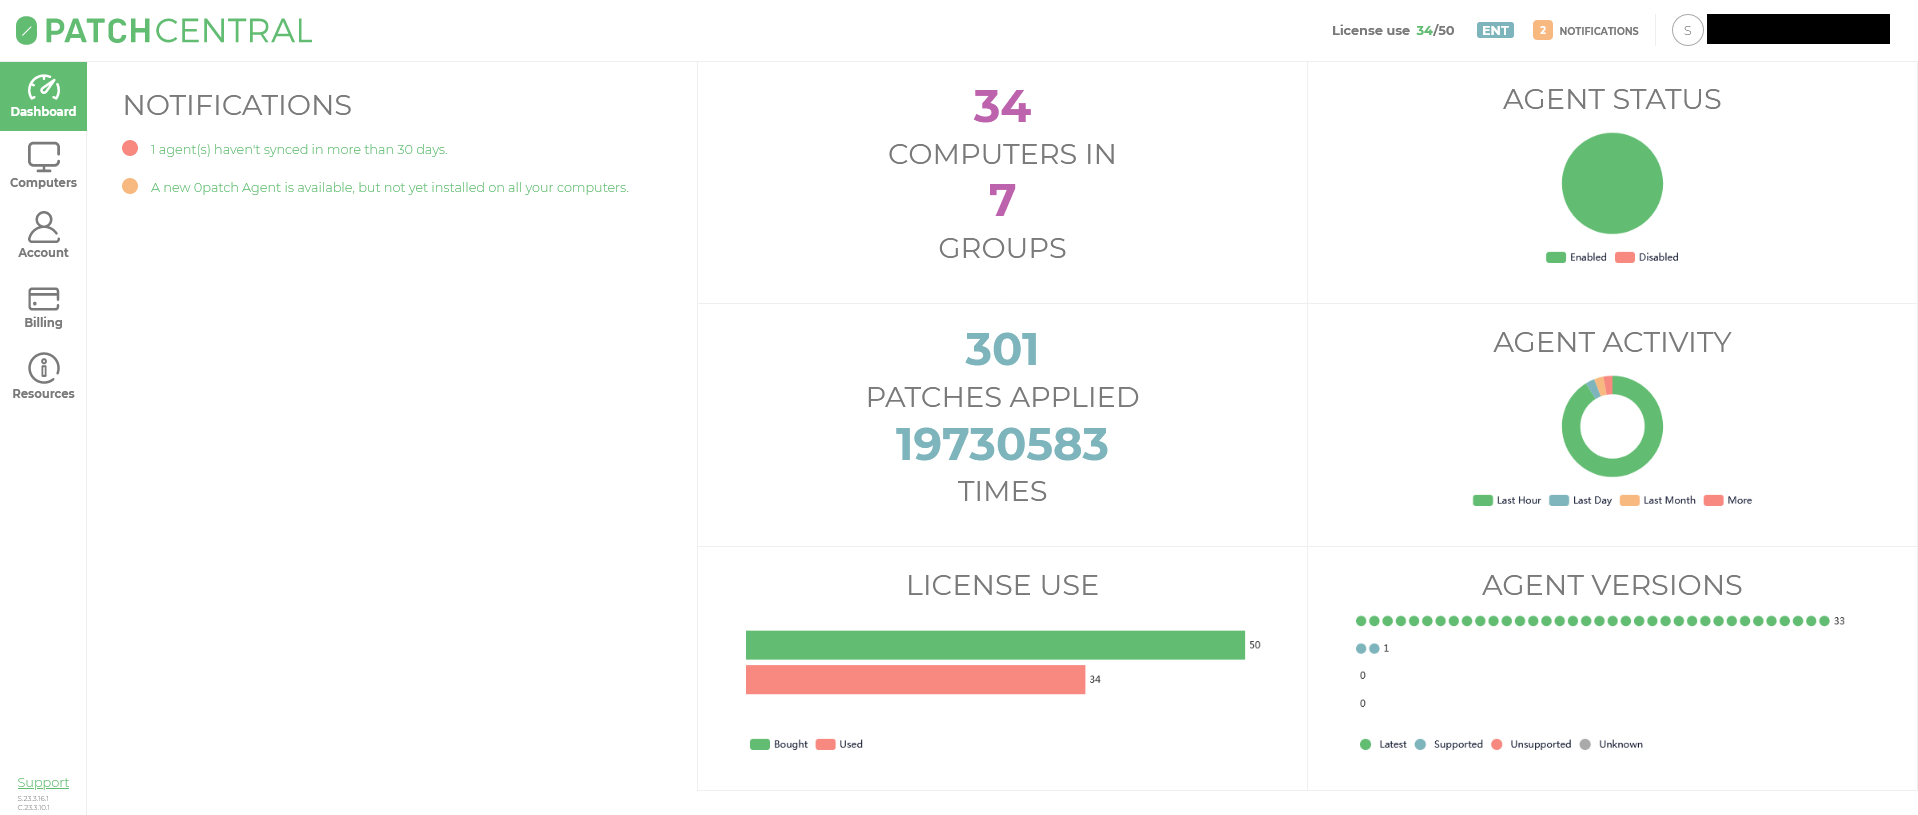Open the new 0patch Agent available notification
This screenshot has height=815, width=1918.
(390, 187)
